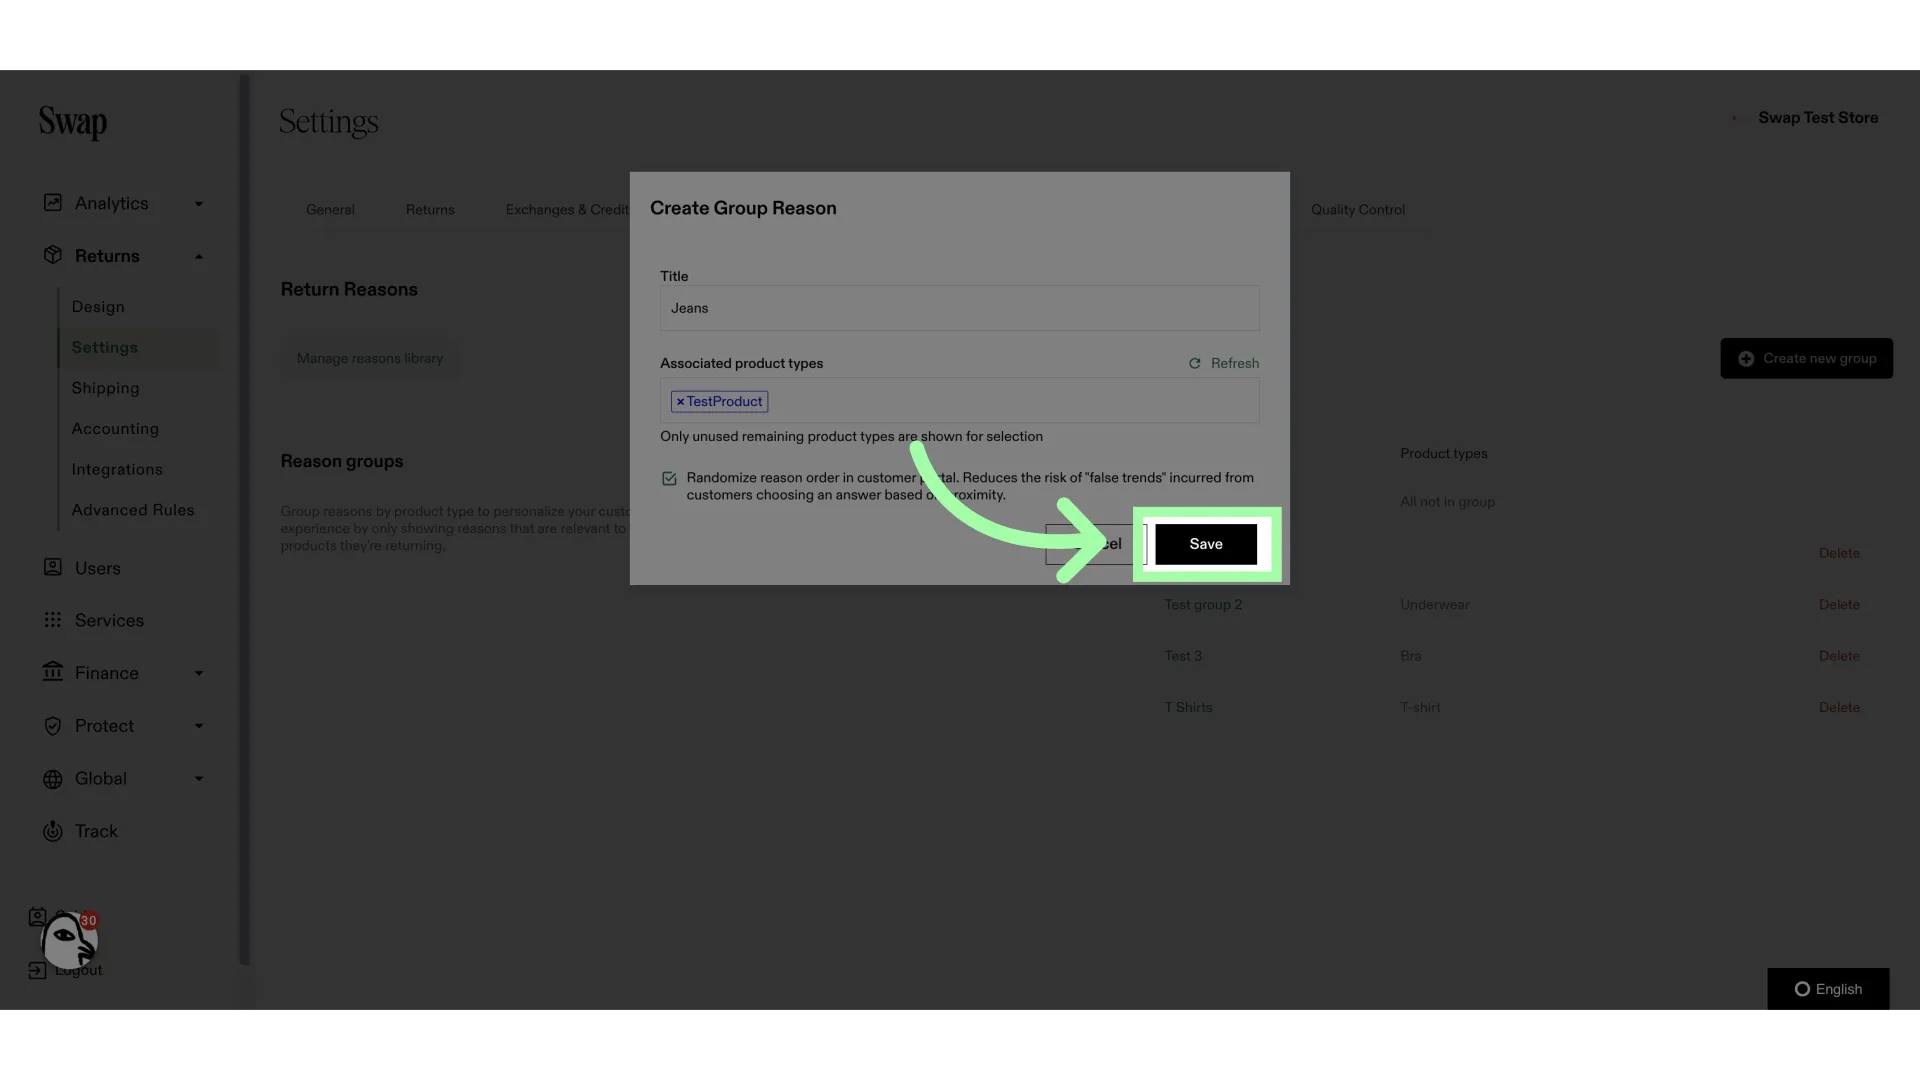Click the Finance bank icon
Screen dimensions: 1920x1080
(53, 672)
